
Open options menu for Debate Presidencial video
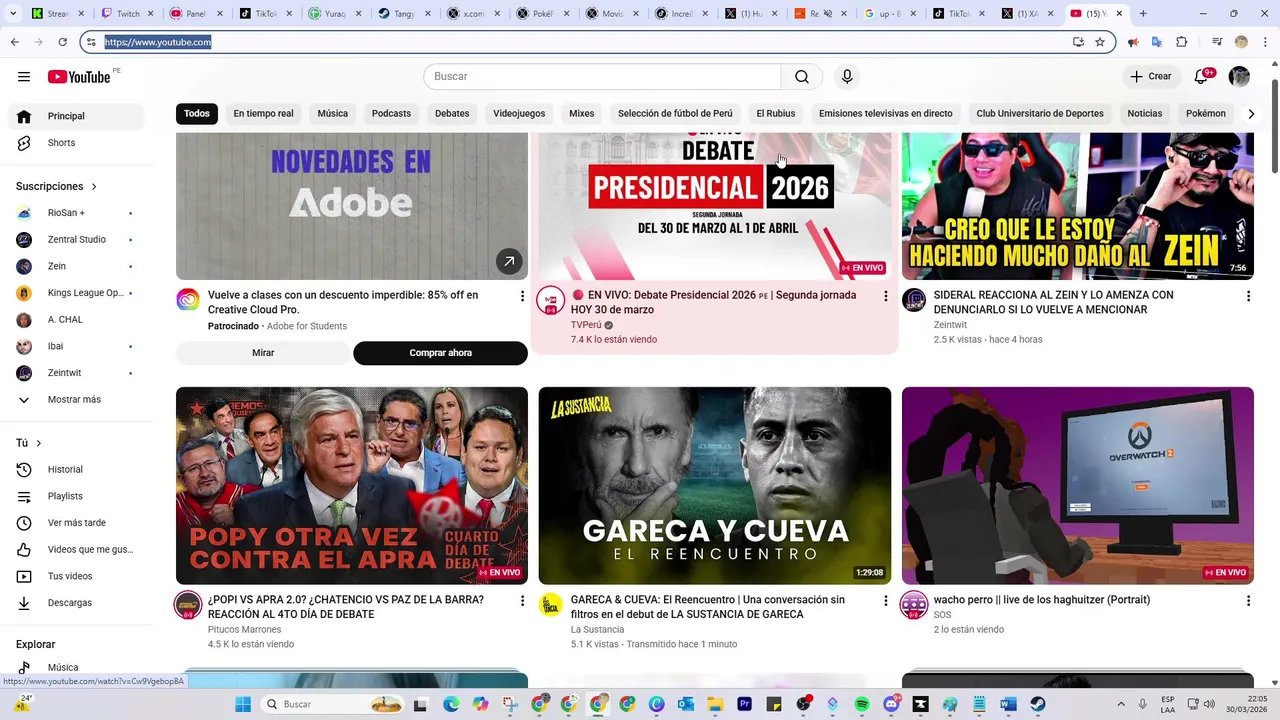click(885, 296)
